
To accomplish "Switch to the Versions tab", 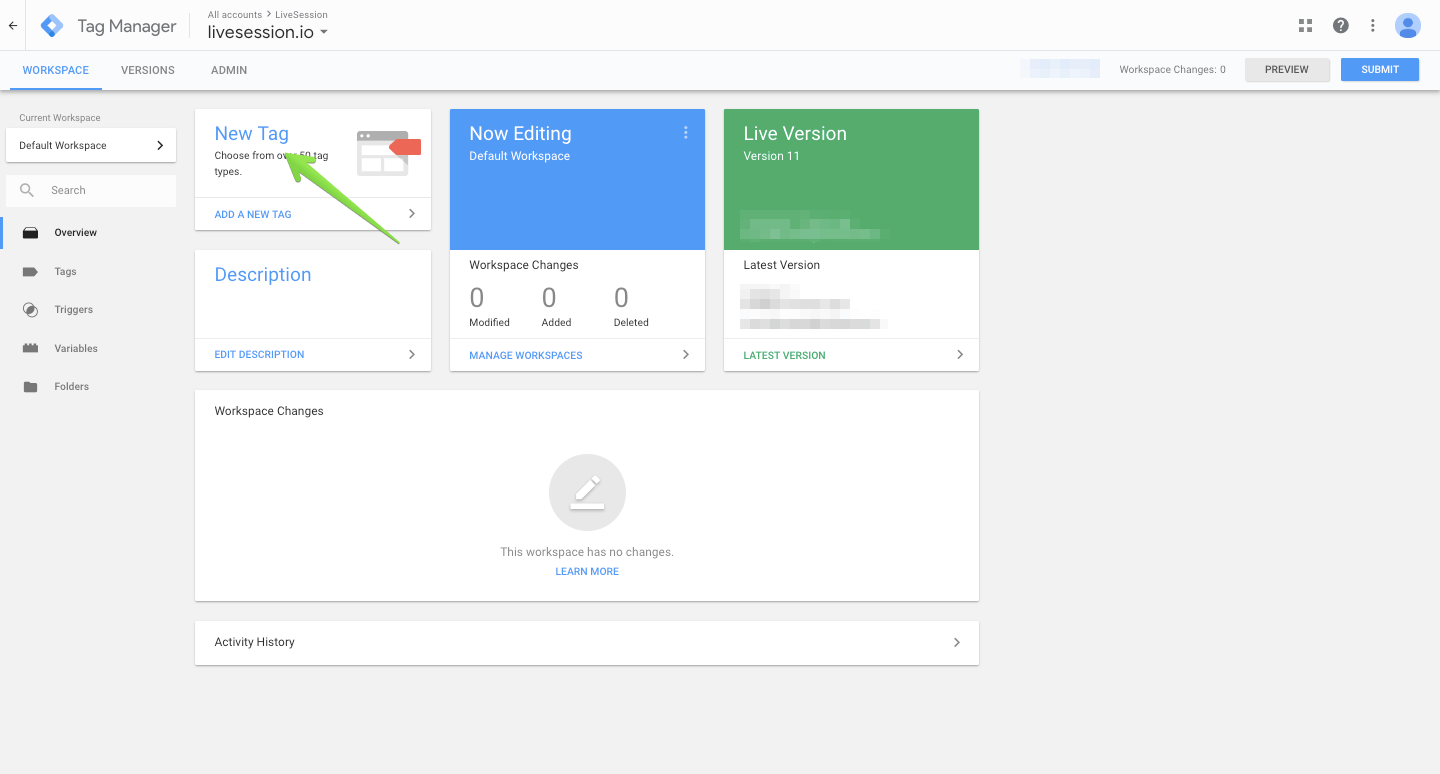I will (148, 70).
